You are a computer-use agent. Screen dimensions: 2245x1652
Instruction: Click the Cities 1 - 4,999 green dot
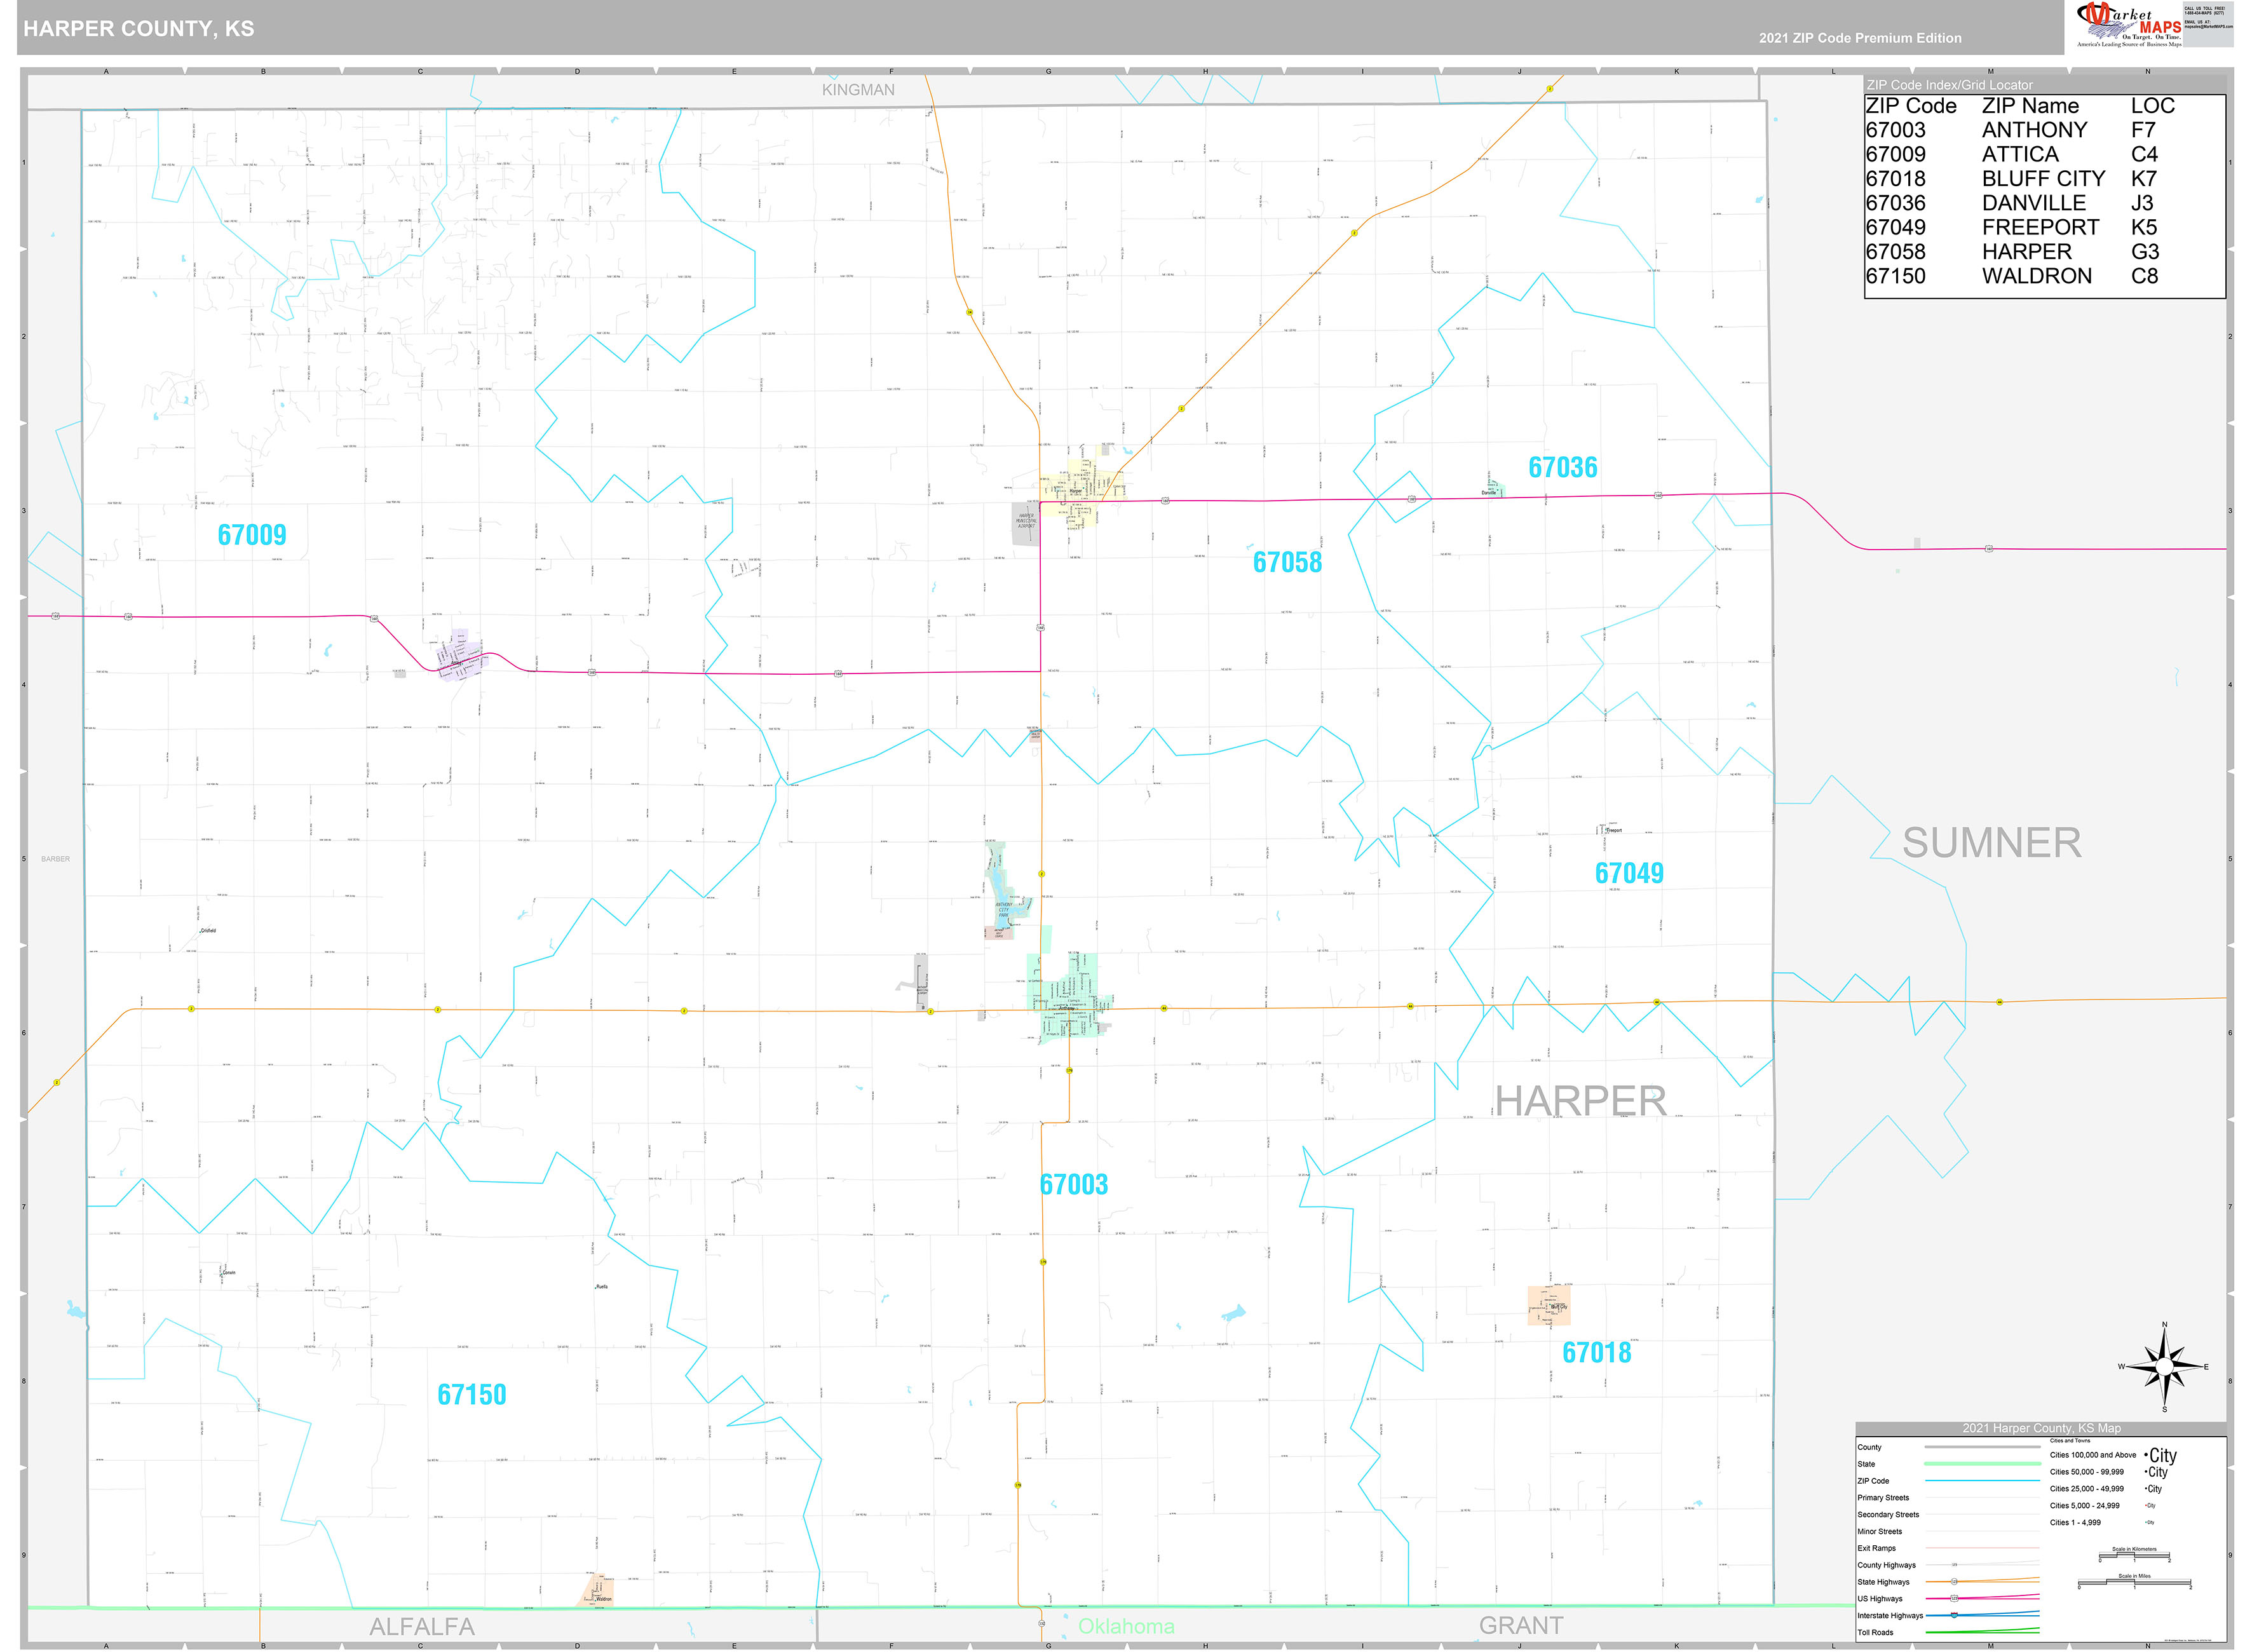coord(2146,1522)
